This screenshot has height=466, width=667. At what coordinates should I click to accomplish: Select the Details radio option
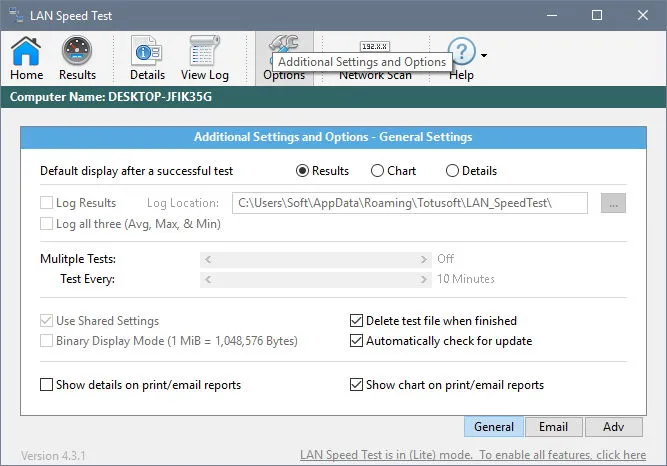tap(452, 171)
